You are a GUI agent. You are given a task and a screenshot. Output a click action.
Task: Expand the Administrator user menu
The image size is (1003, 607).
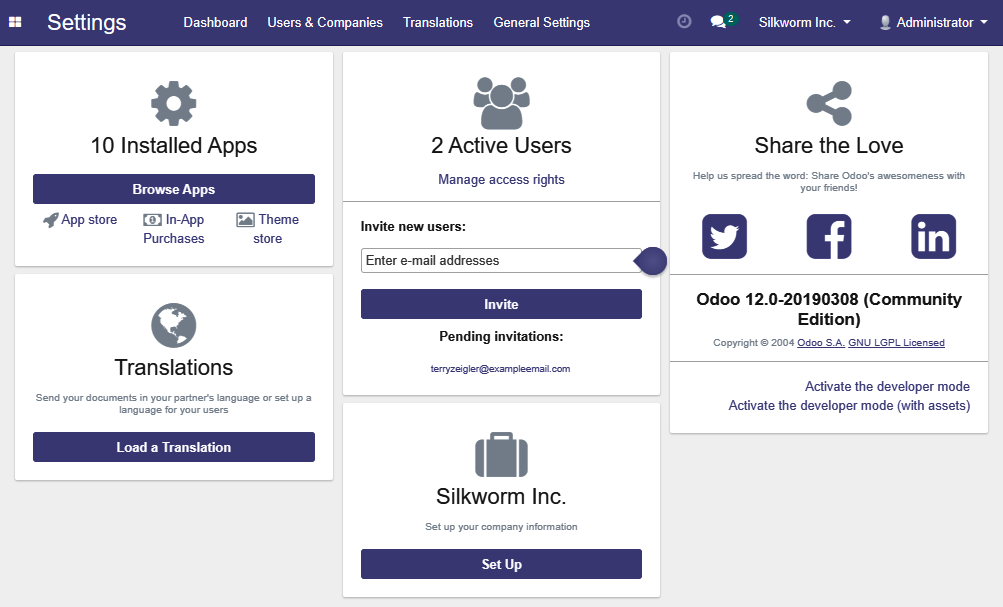tap(934, 22)
